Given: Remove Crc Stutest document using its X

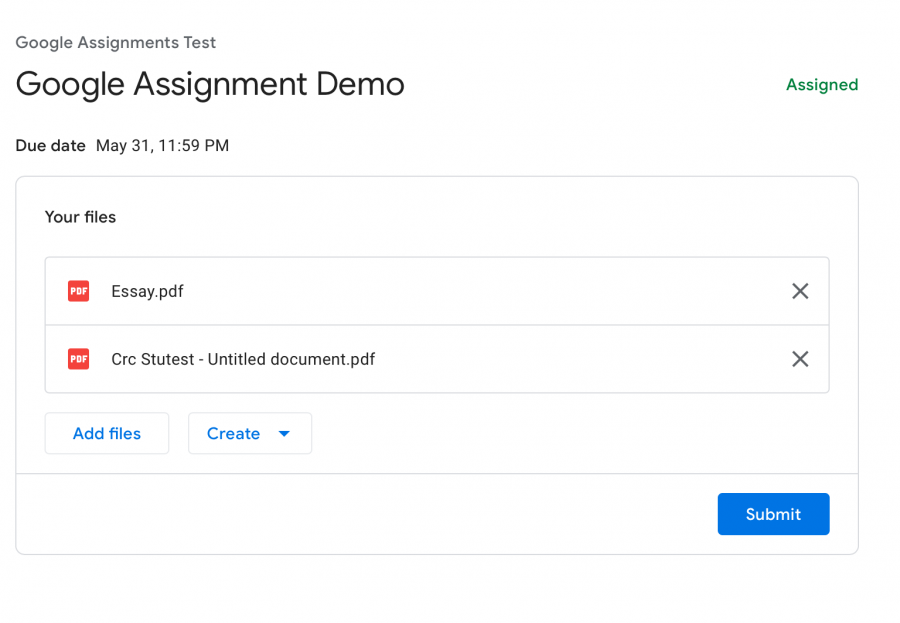Looking at the screenshot, I should click(x=800, y=359).
